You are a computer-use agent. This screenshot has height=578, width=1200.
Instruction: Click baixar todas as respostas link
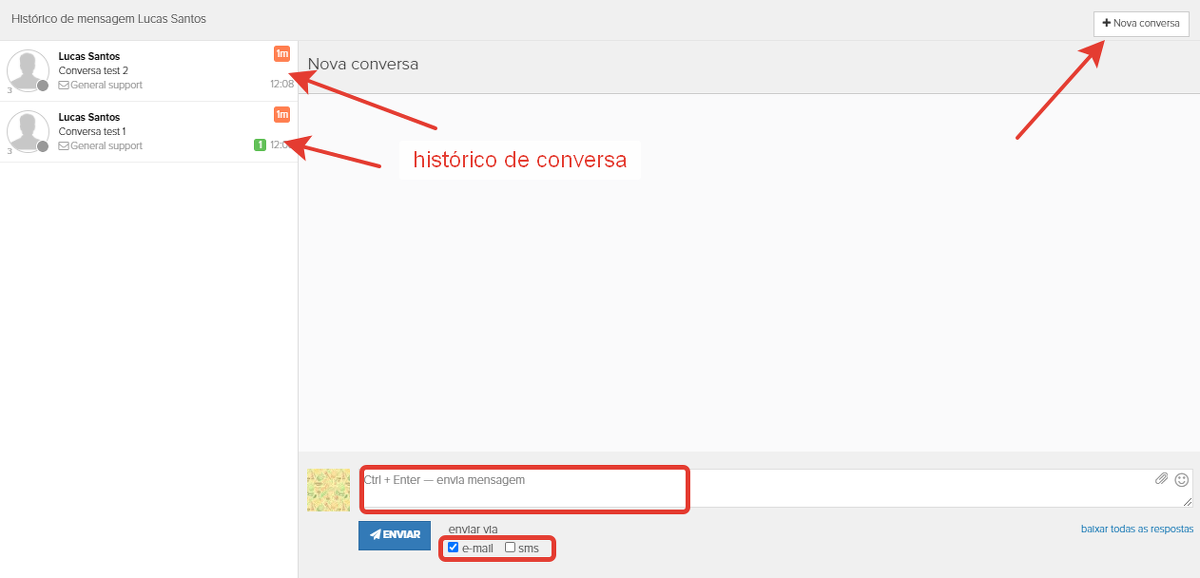[1136, 528]
